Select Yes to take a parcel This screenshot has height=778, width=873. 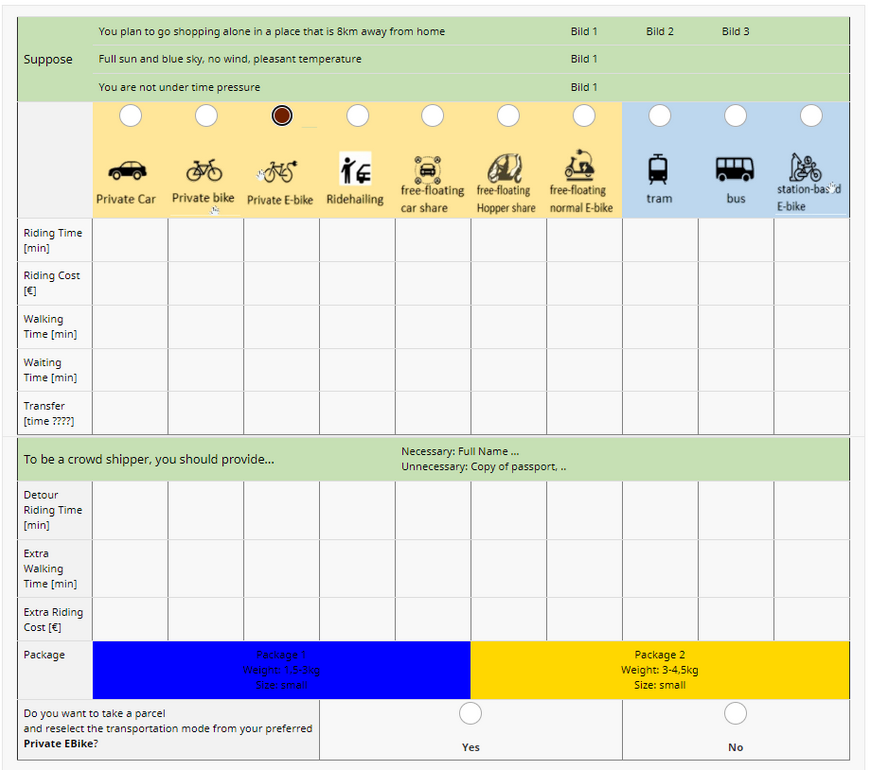coord(470,713)
